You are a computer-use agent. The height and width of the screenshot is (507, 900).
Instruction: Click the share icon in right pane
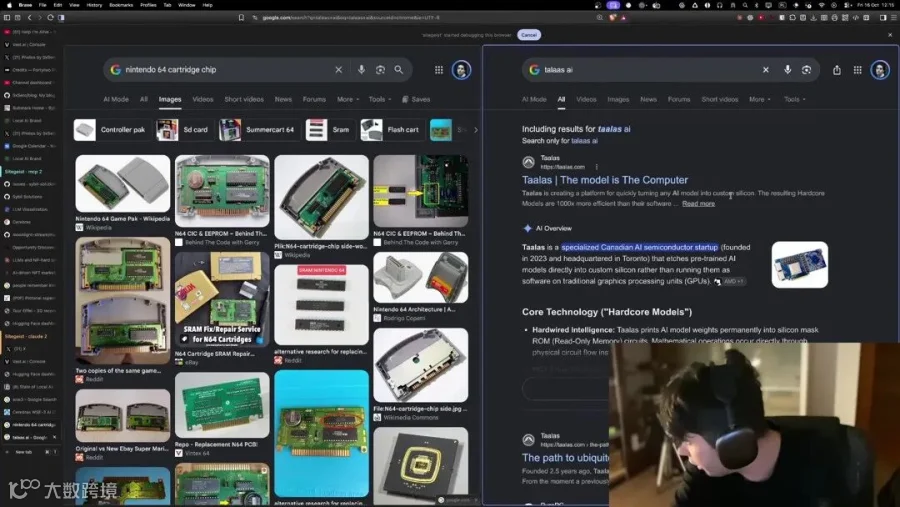[x=837, y=69]
